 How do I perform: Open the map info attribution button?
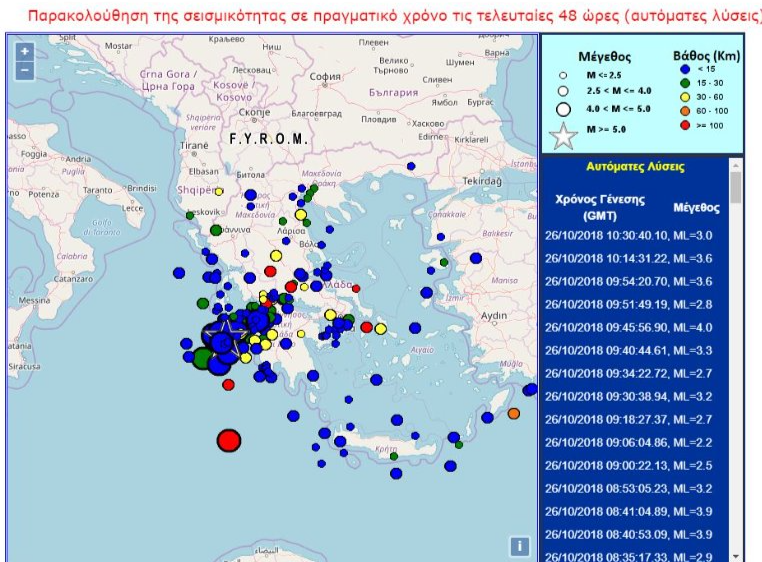point(520,546)
